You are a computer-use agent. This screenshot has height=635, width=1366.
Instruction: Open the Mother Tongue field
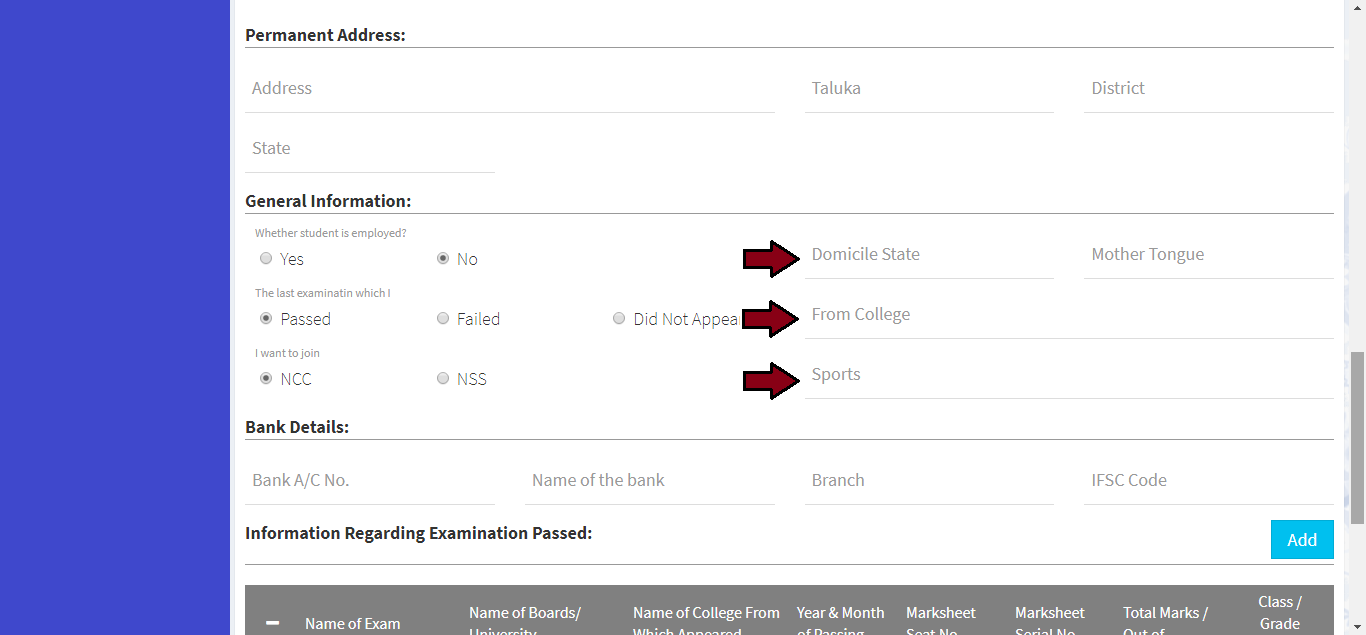pos(1208,255)
